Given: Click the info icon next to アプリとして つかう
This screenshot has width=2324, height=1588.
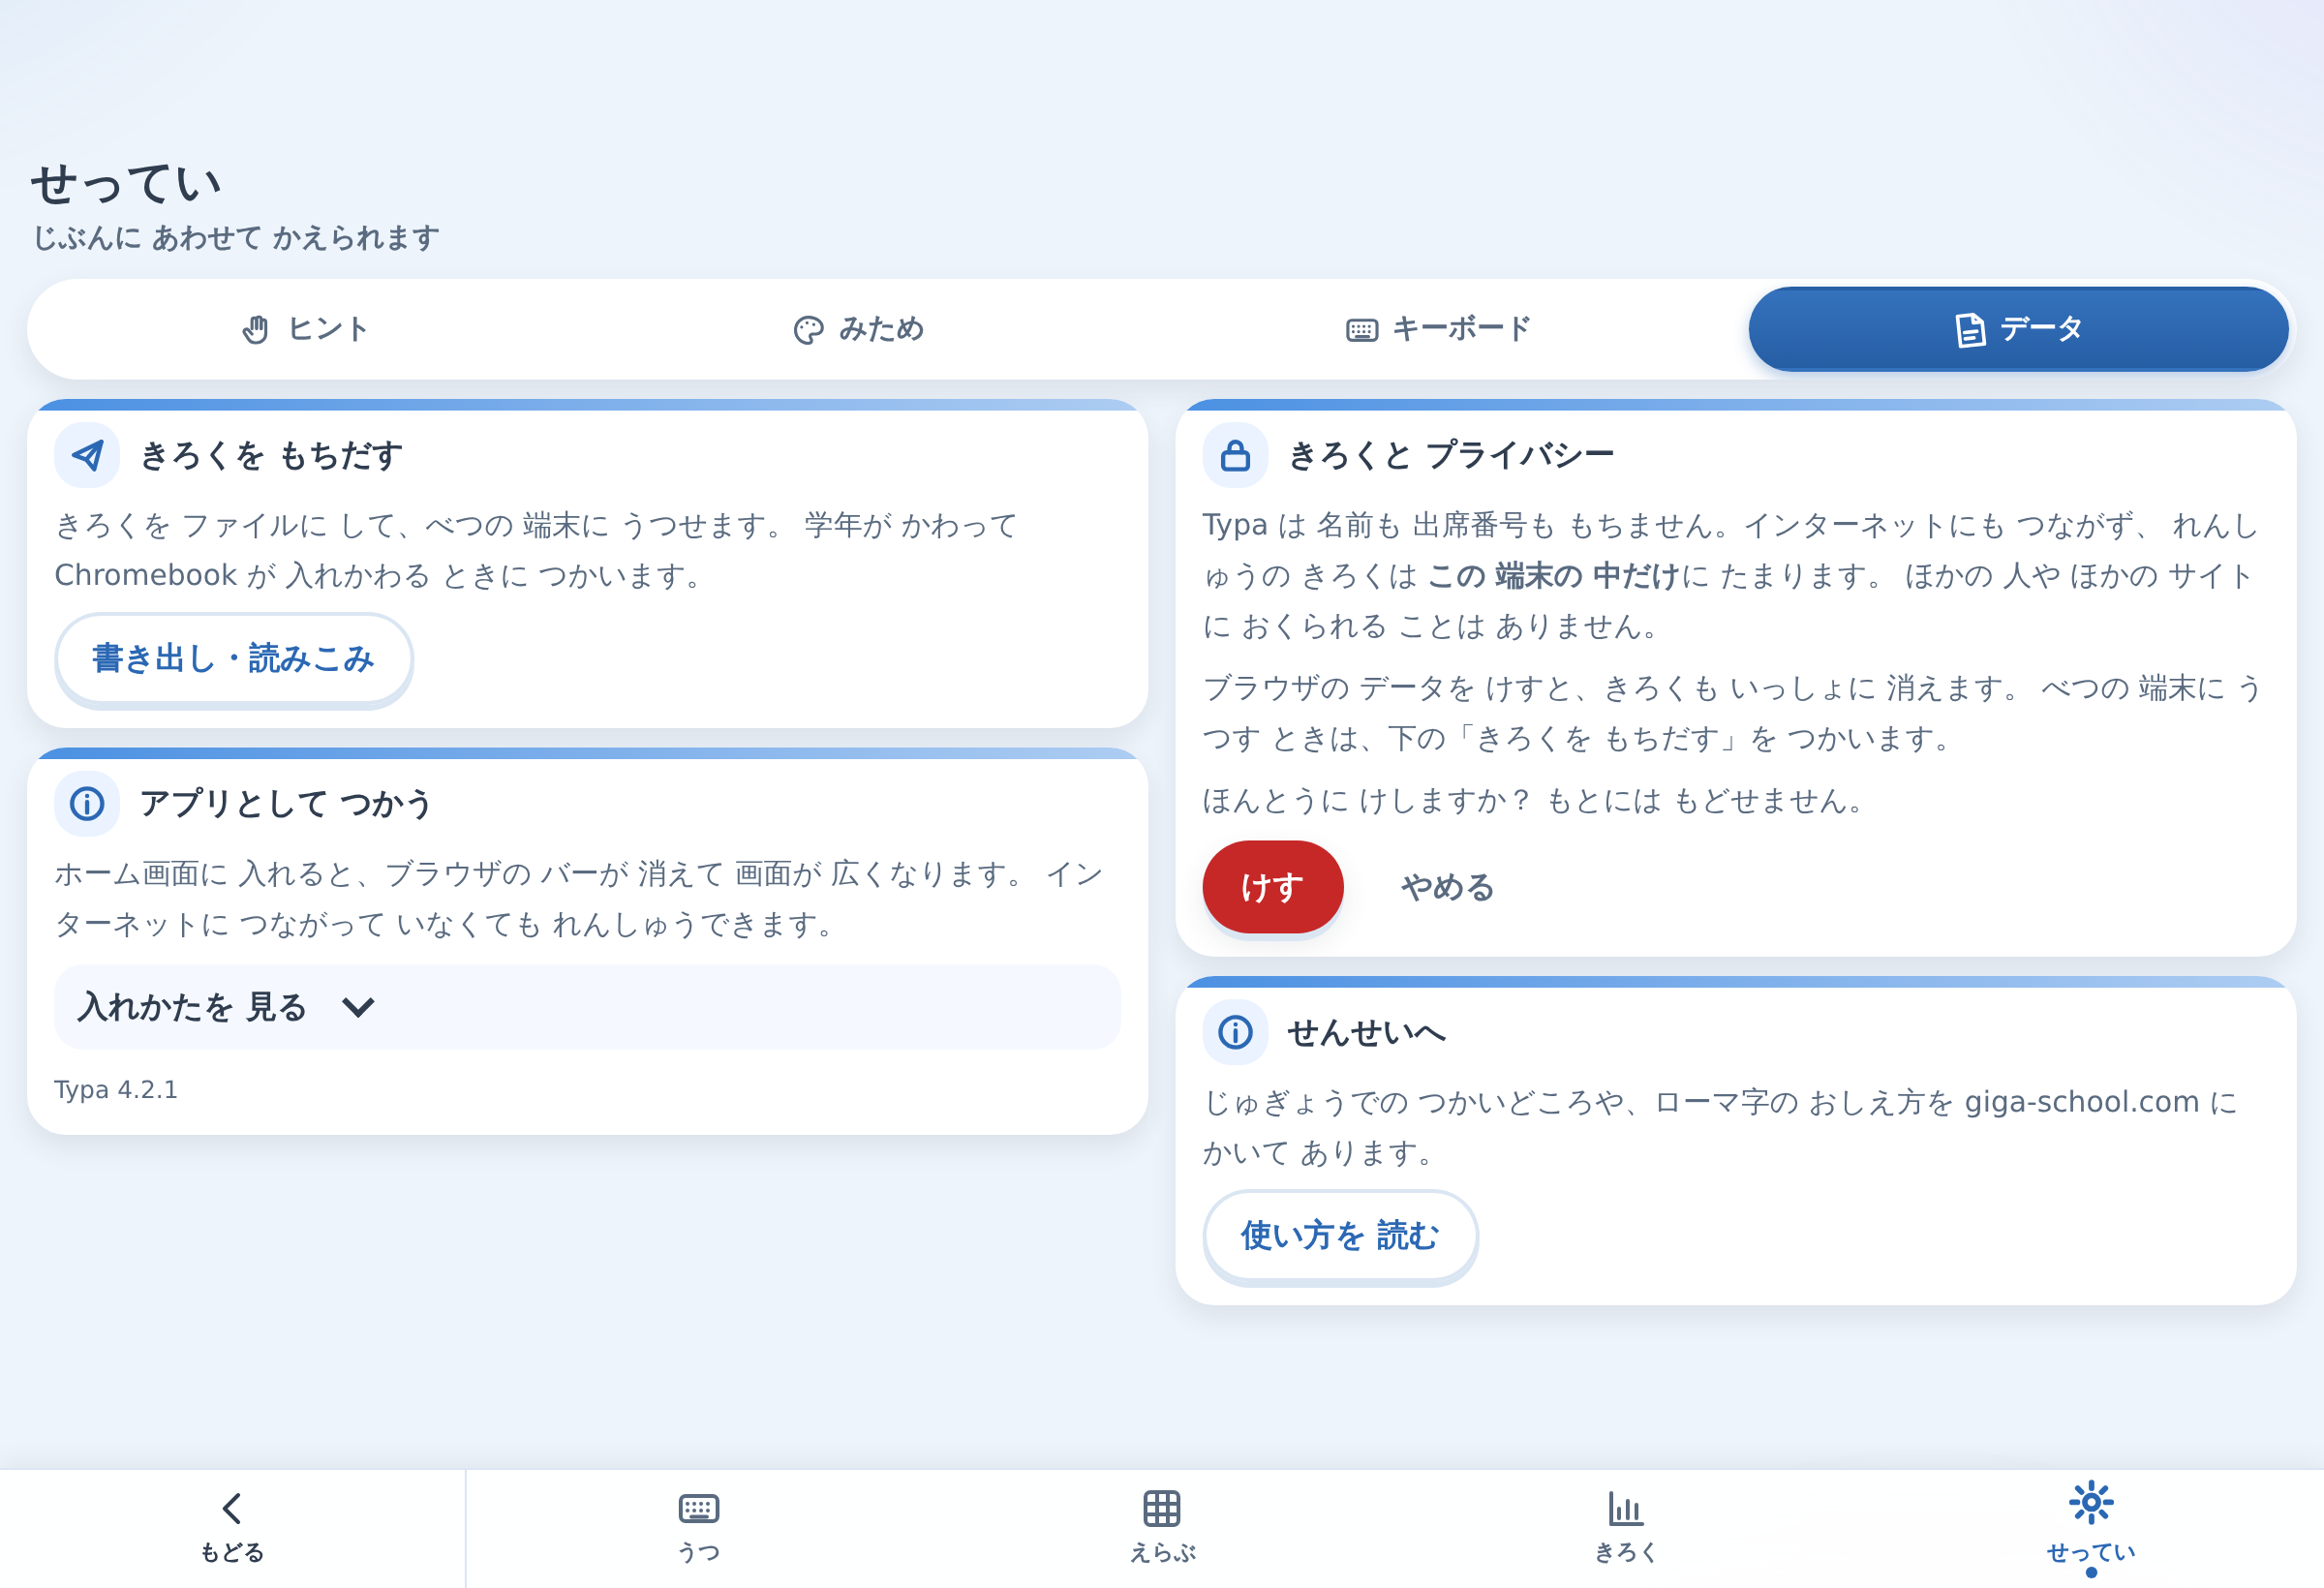Looking at the screenshot, I should point(87,804).
